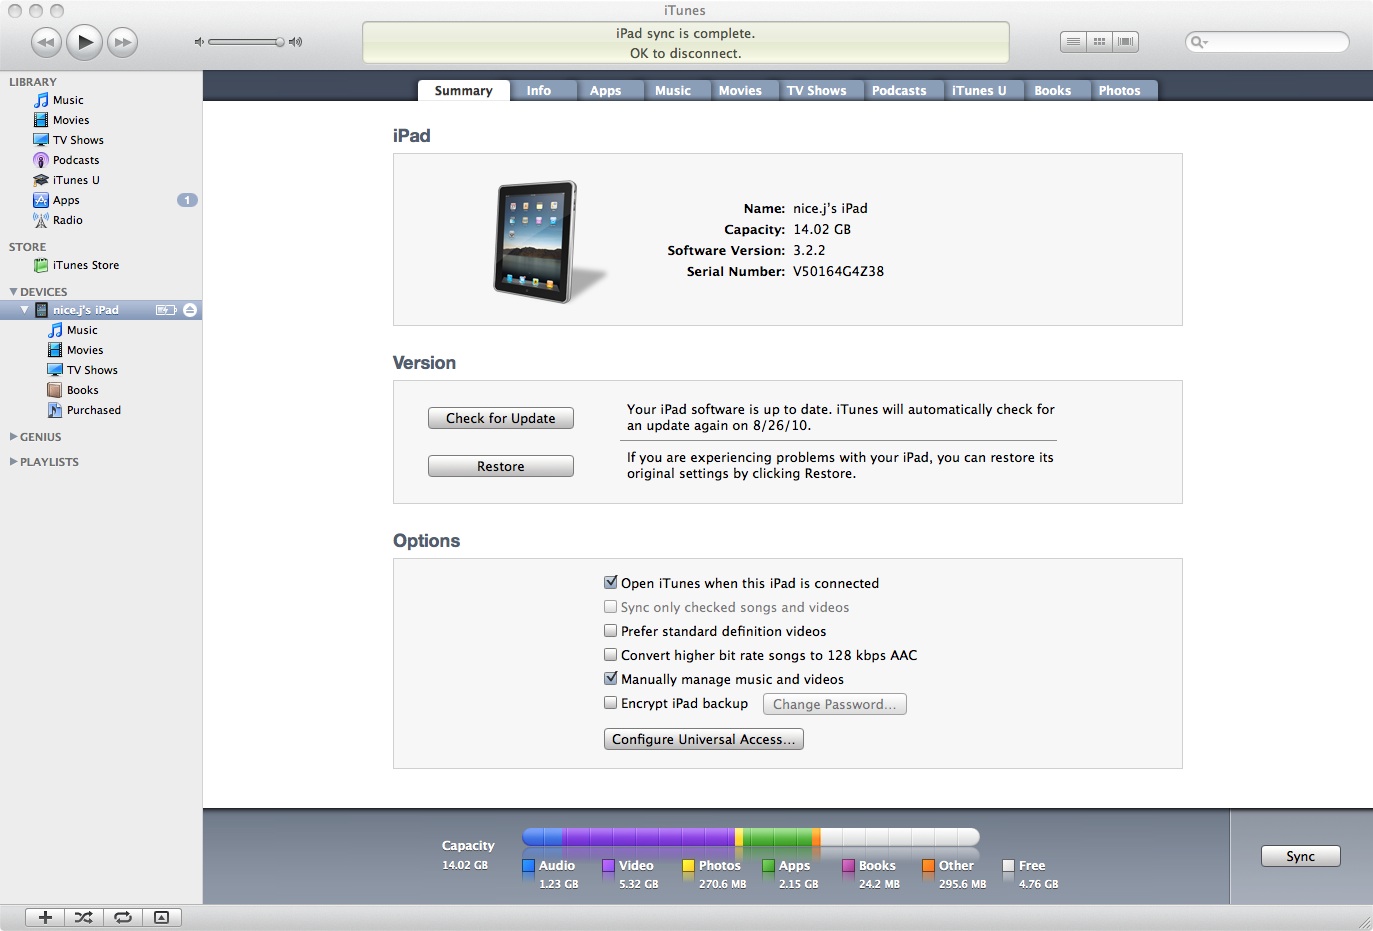Switch to the Info tab
Image resolution: width=1373 pixels, height=931 pixels.
(x=539, y=91)
